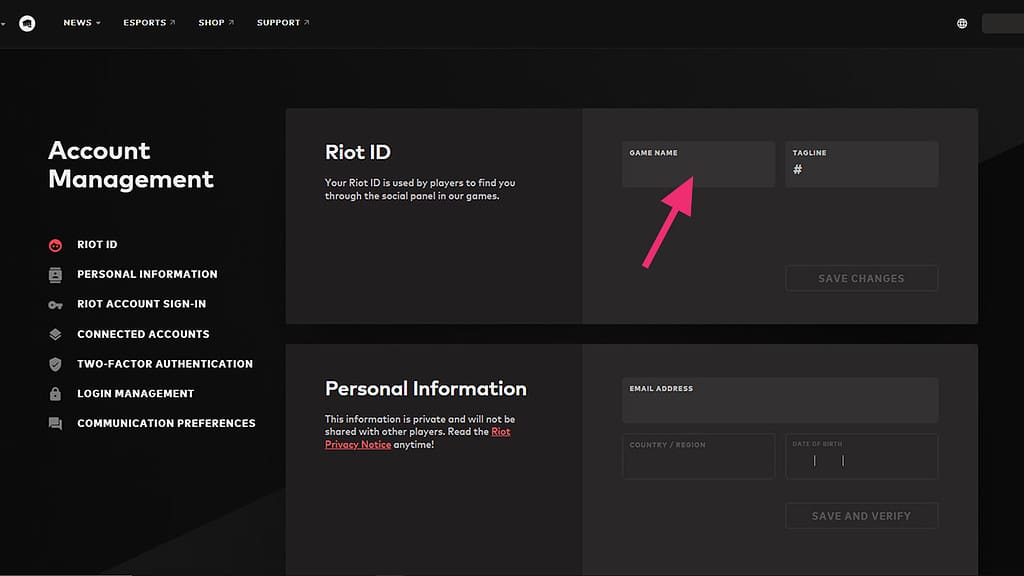This screenshot has height=576, width=1024.
Task: Open the Support external link
Action: pyautogui.click(x=283, y=23)
